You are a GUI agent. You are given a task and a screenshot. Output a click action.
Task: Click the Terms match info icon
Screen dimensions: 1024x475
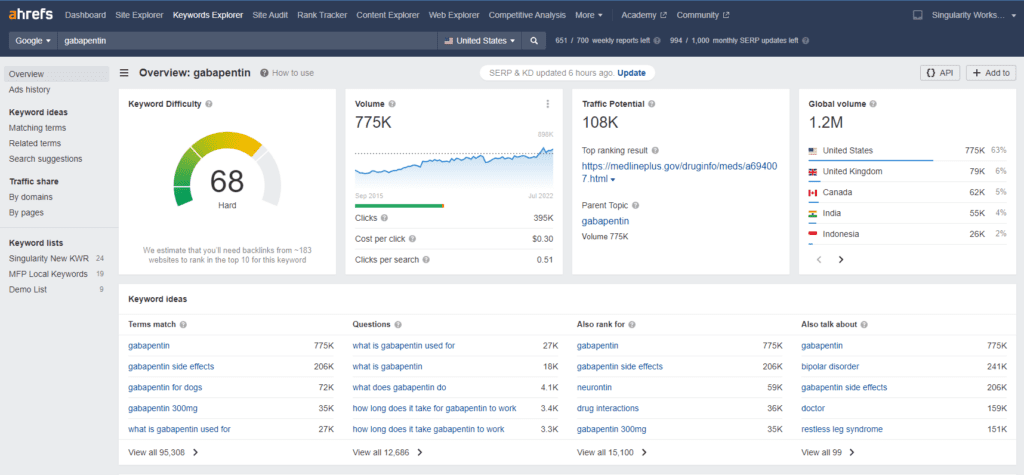click(x=183, y=325)
